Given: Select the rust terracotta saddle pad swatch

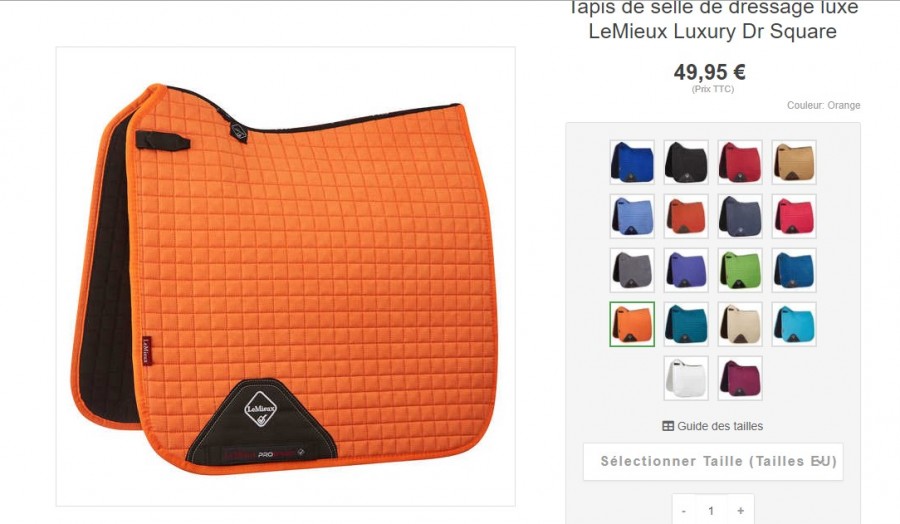Looking at the screenshot, I should tap(686, 216).
